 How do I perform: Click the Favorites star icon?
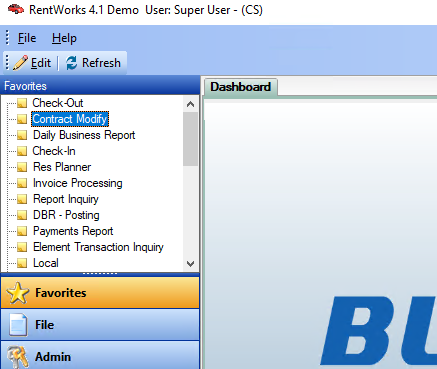[18, 293]
